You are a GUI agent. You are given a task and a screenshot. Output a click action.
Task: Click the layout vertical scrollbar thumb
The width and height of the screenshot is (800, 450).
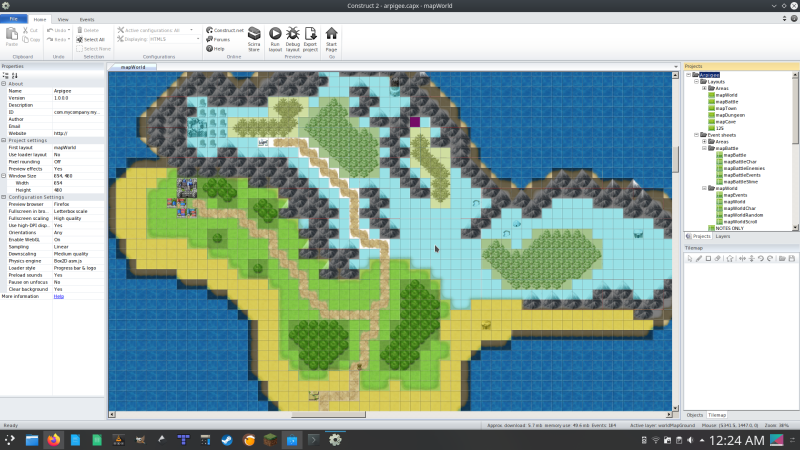point(676,160)
